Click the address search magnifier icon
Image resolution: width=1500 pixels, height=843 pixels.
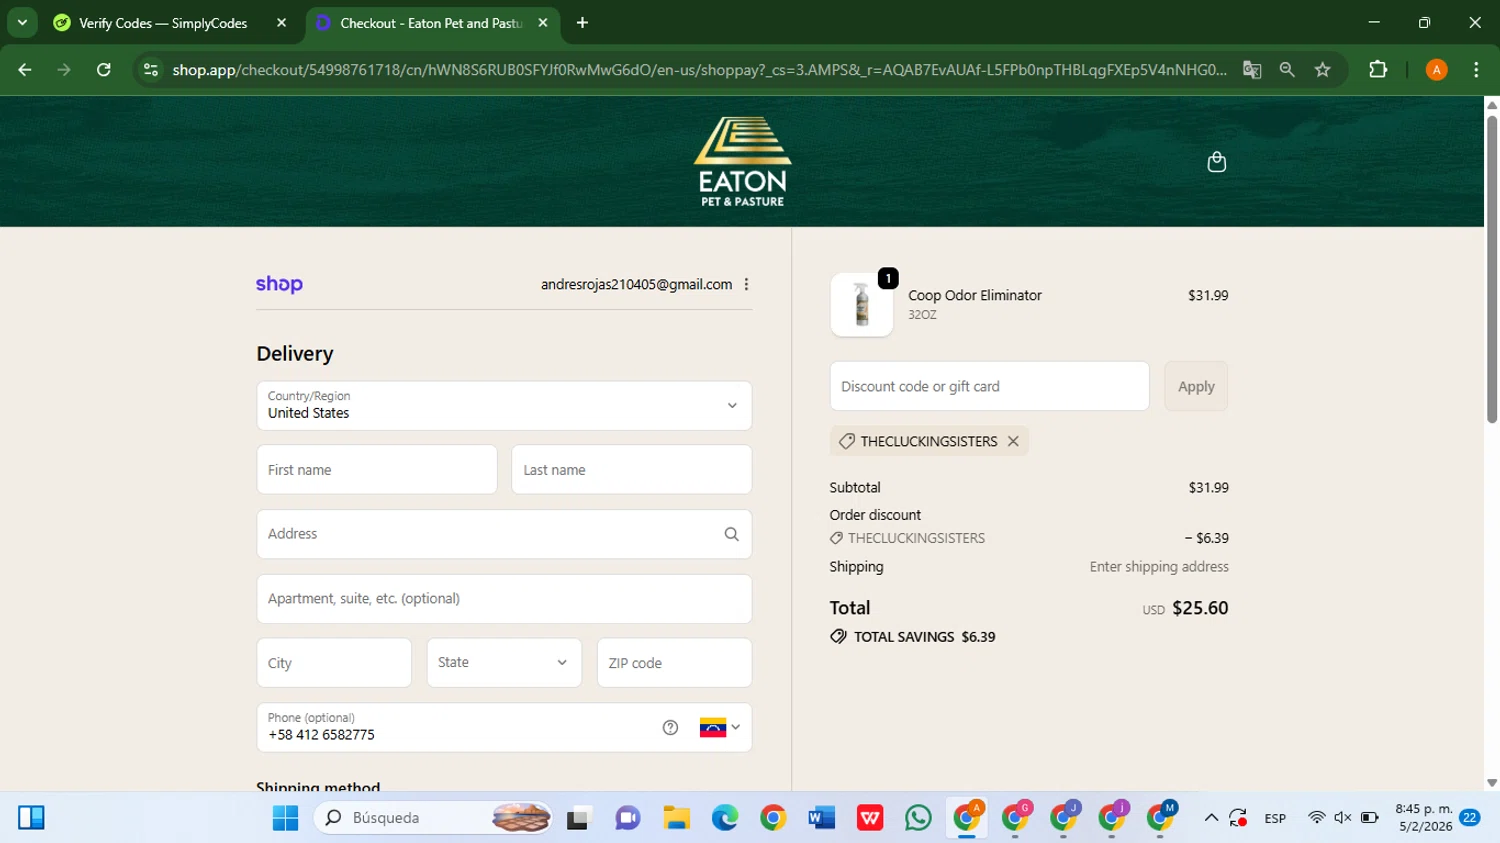(x=731, y=534)
